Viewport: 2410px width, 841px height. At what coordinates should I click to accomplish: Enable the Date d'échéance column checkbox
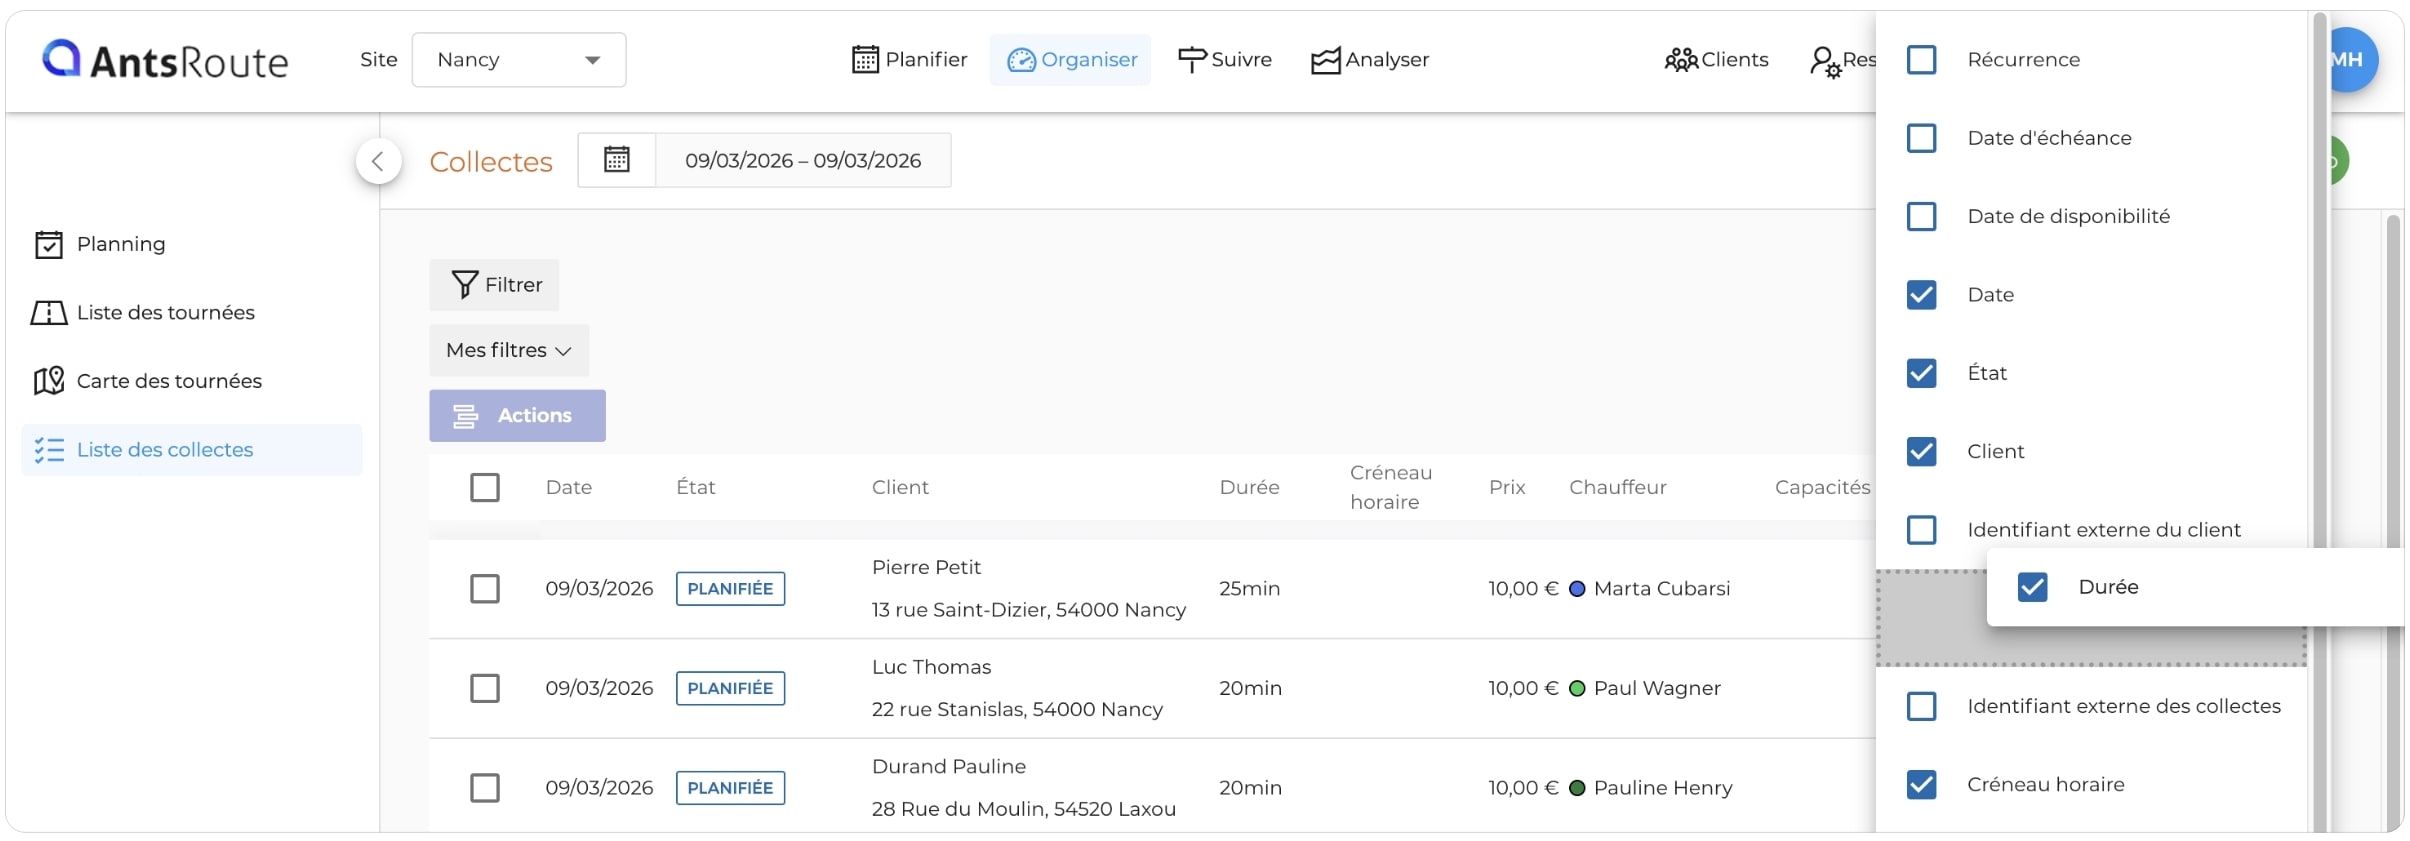pyautogui.click(x=1921, y=138)
